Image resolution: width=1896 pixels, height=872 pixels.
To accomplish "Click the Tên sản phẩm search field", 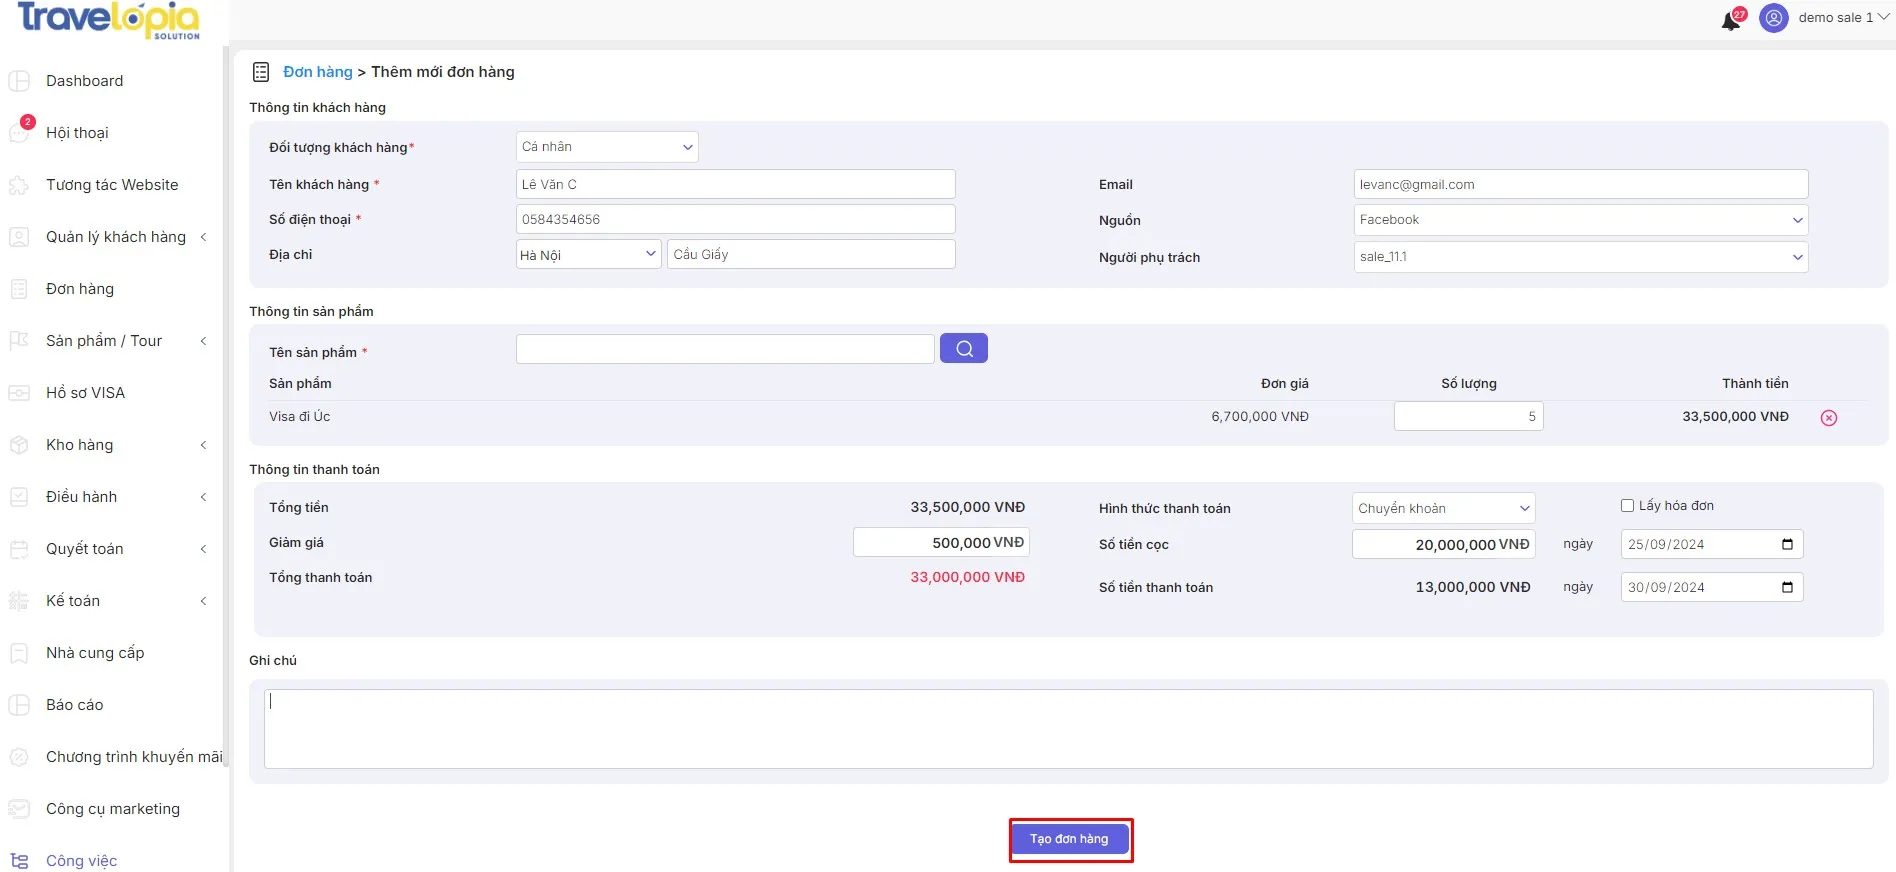I will (x=725, y=349).
